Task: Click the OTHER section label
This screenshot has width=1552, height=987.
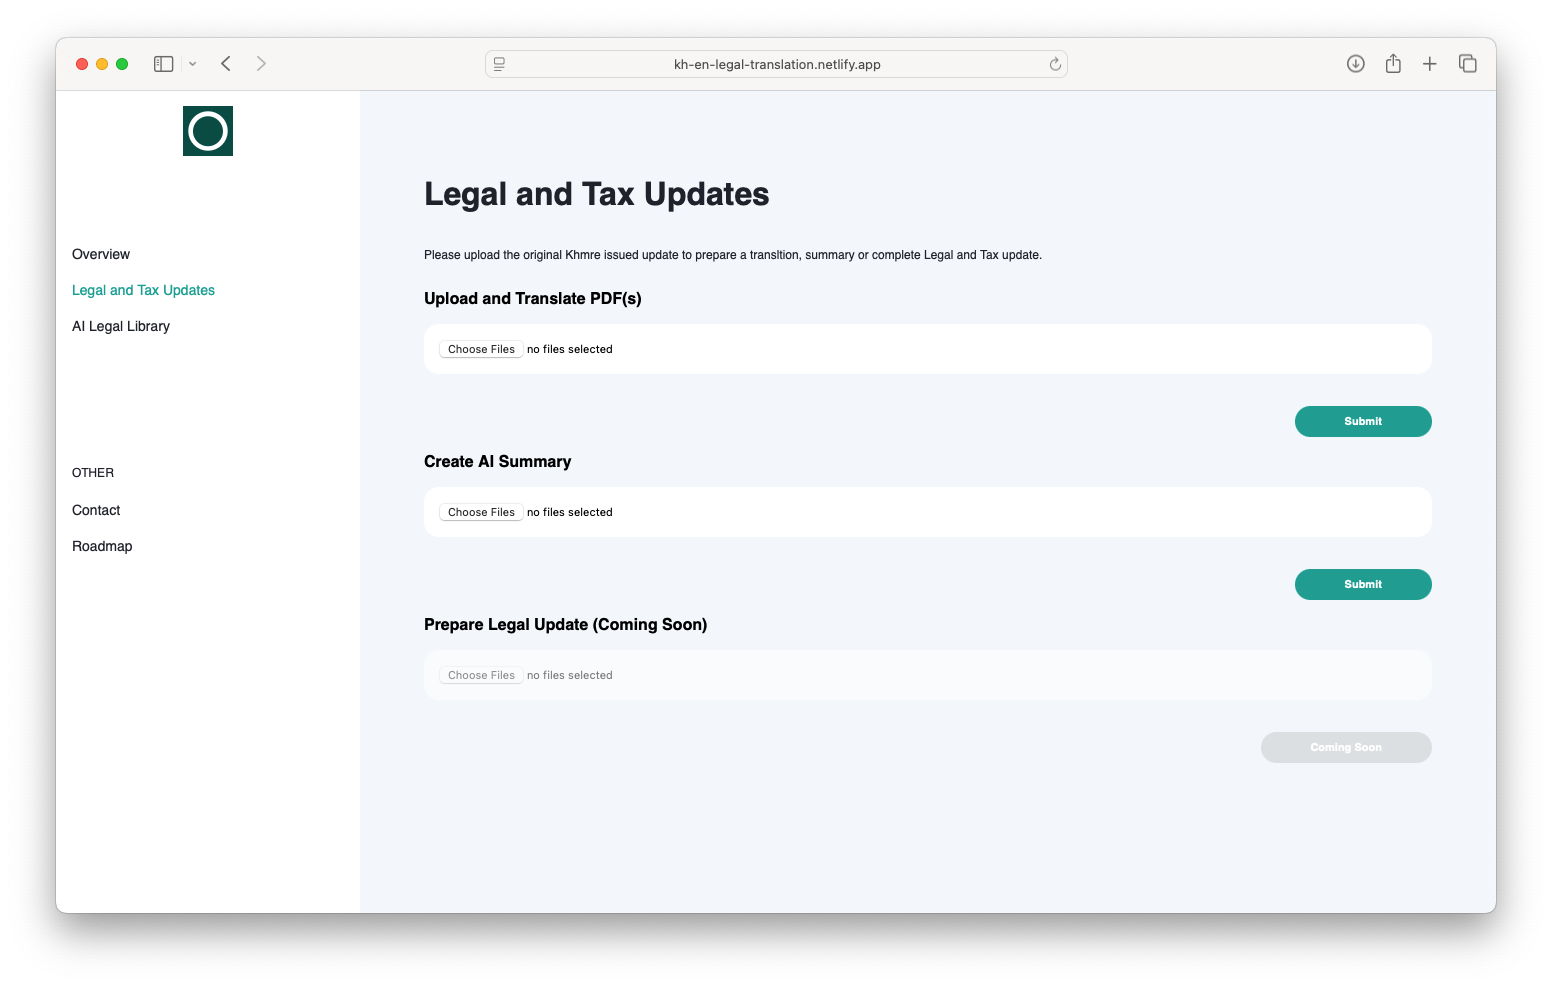Action: 93,473
